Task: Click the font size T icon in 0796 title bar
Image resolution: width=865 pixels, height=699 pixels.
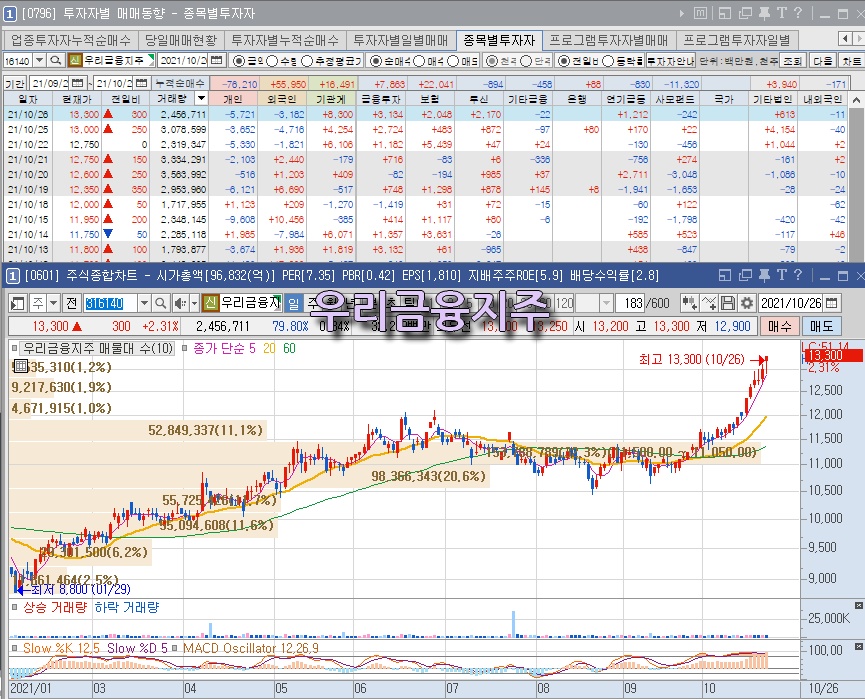Action: coord(782,13)
